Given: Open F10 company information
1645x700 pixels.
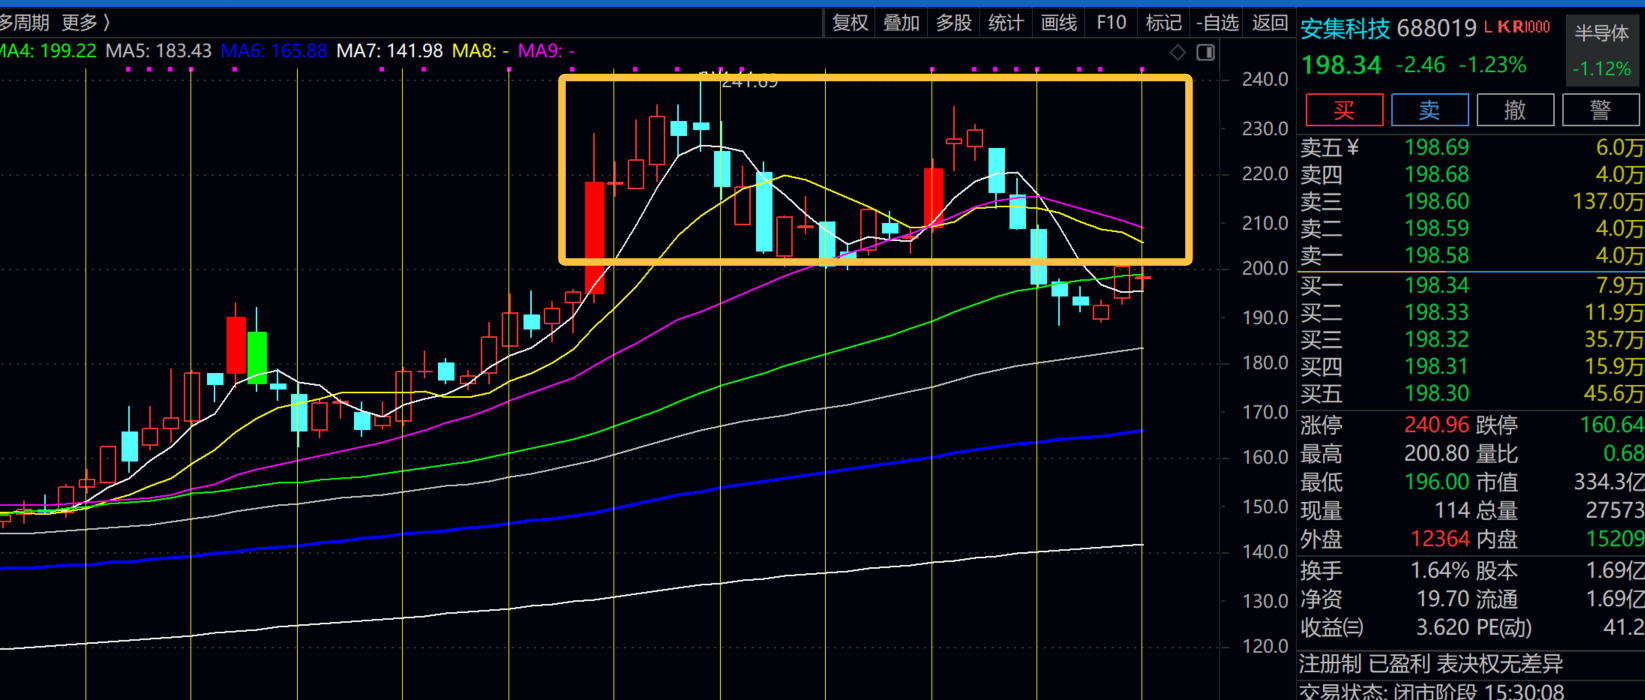Looking at the screenshot, I should [x=1111, y=22].
